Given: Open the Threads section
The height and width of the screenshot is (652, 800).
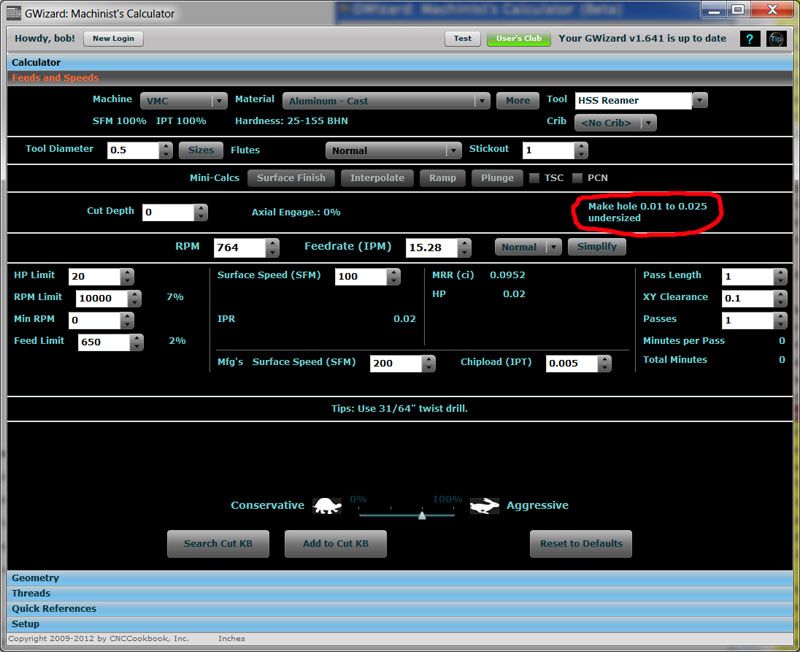Looking at the screenshot, I should 31,593.
